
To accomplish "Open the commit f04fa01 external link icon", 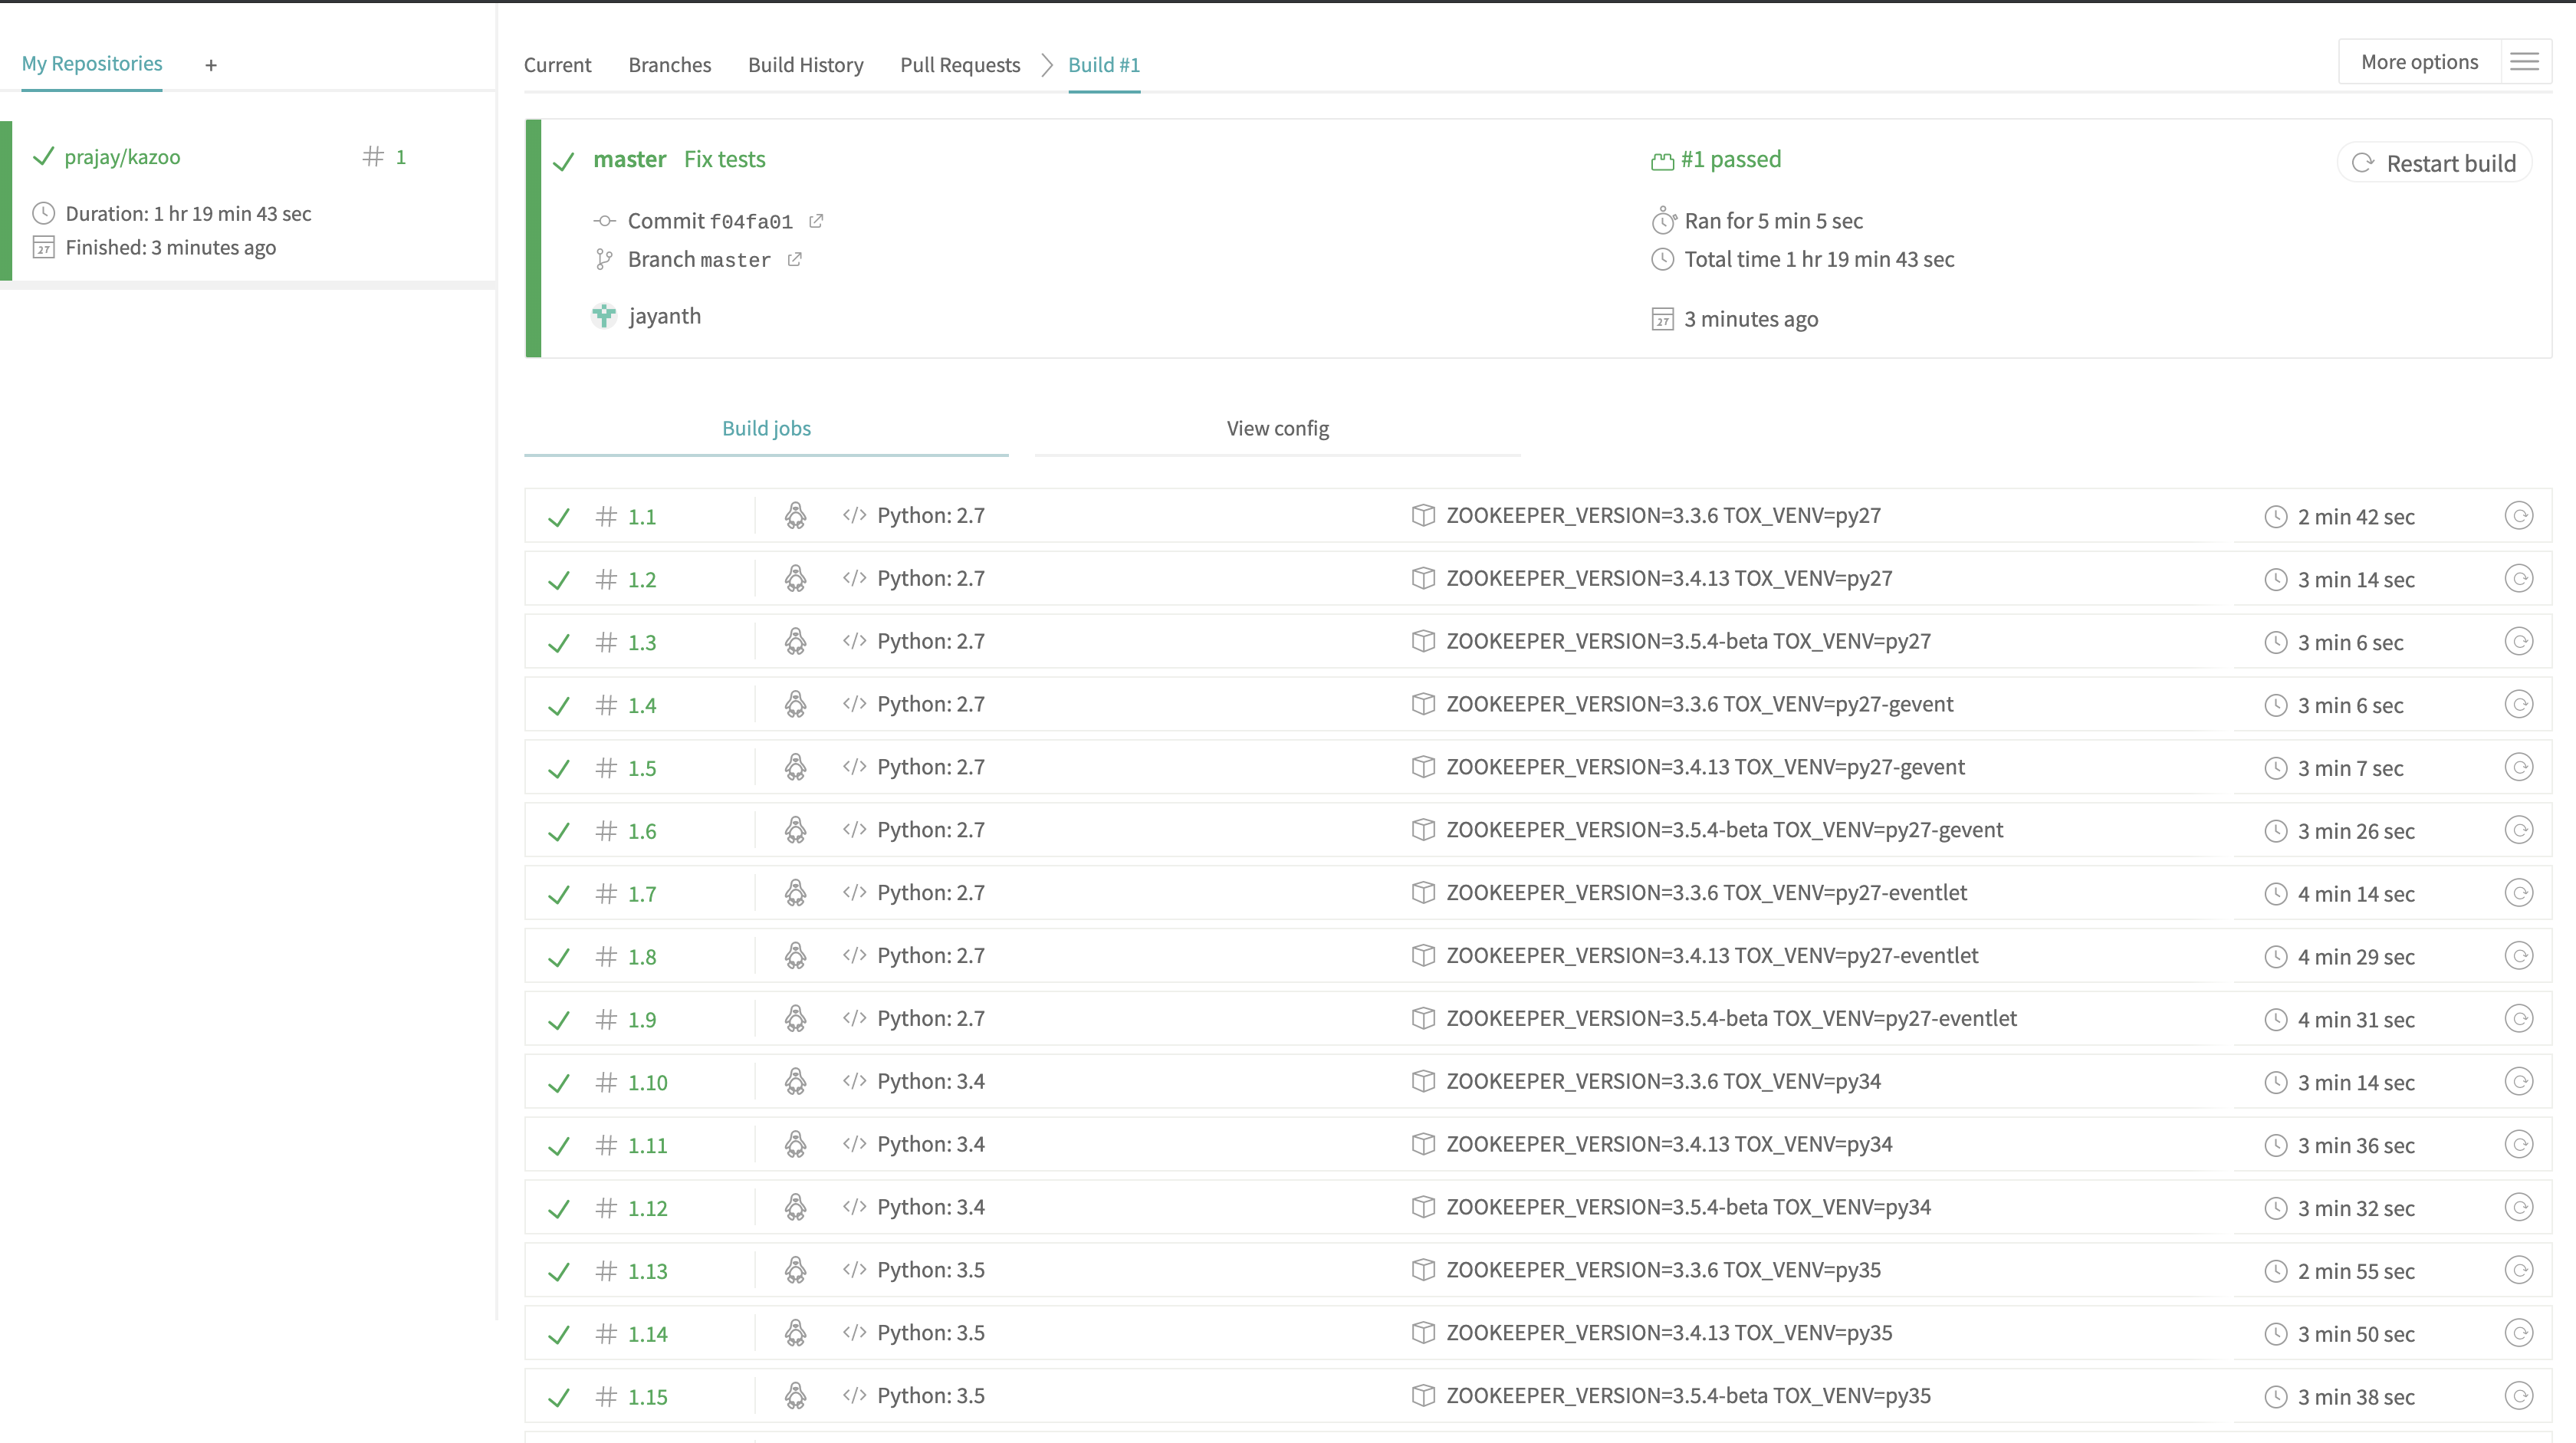I will point(816,221).
